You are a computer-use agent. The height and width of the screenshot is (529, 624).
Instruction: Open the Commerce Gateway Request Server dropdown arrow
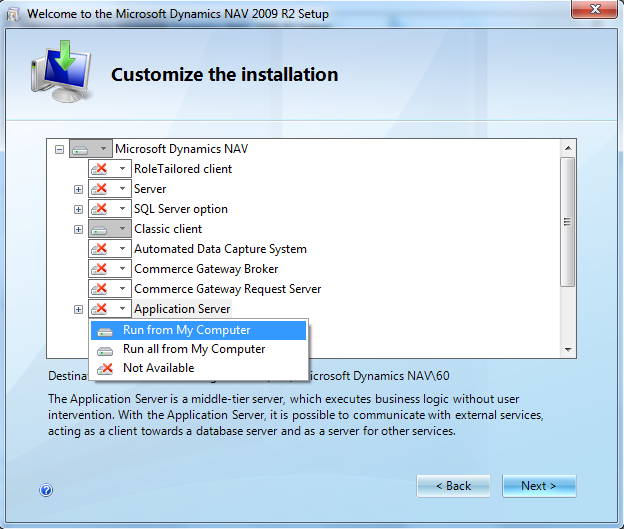(x=122, y=289)
